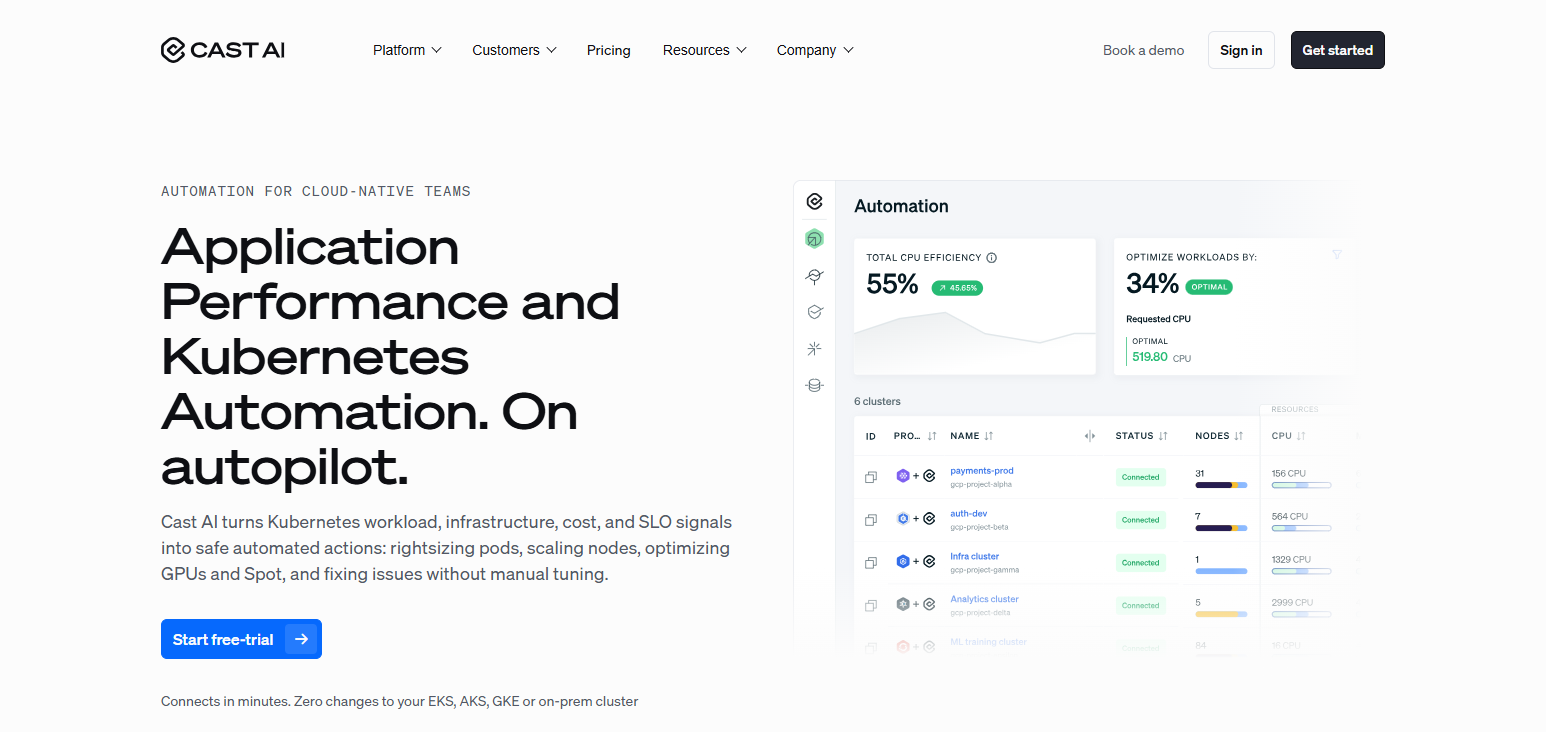
Task: Click the payments-prod nodes usage bar
Action: (1221, 485)
